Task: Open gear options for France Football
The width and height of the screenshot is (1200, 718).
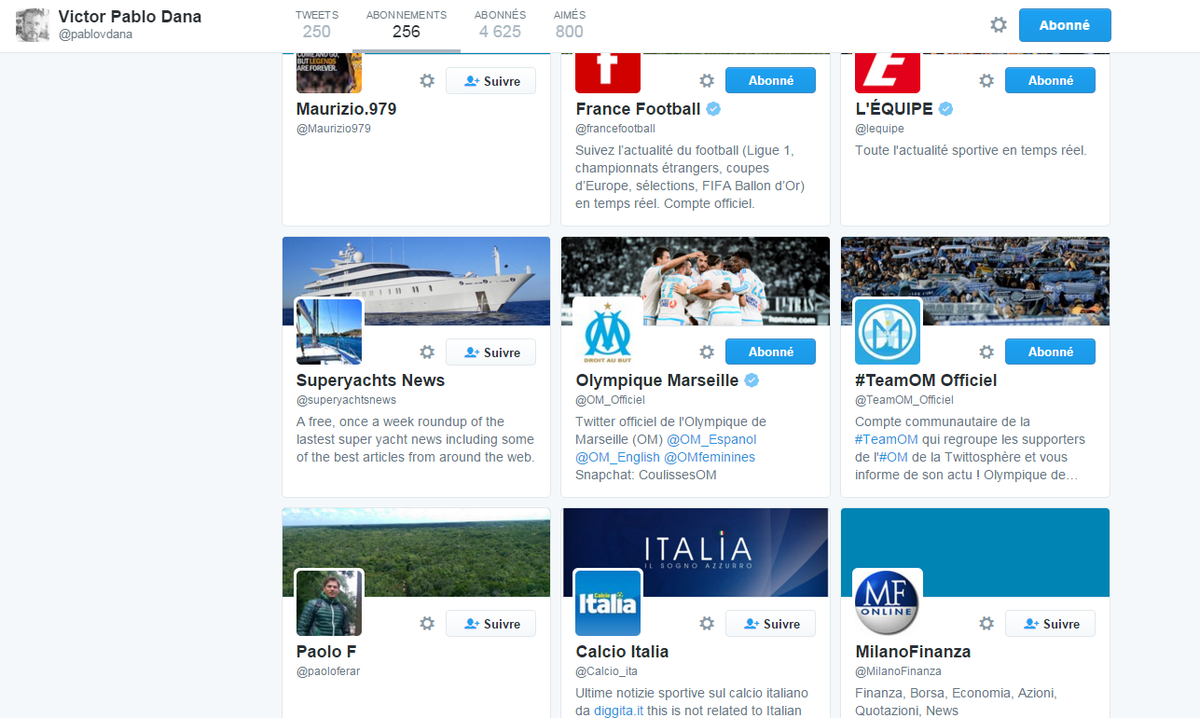Action: [706, 81]
